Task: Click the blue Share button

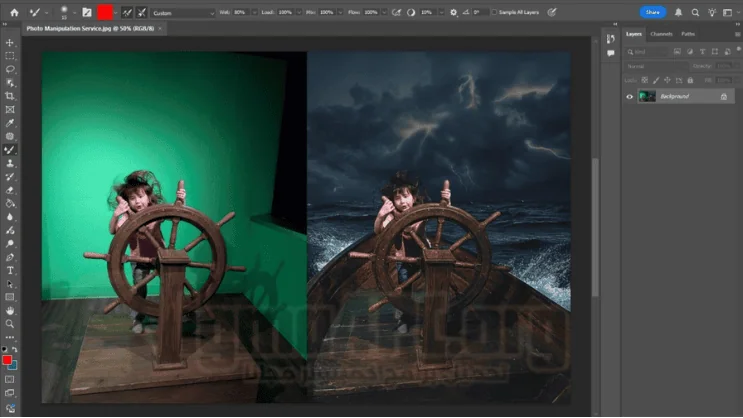Action: [652, 12]
